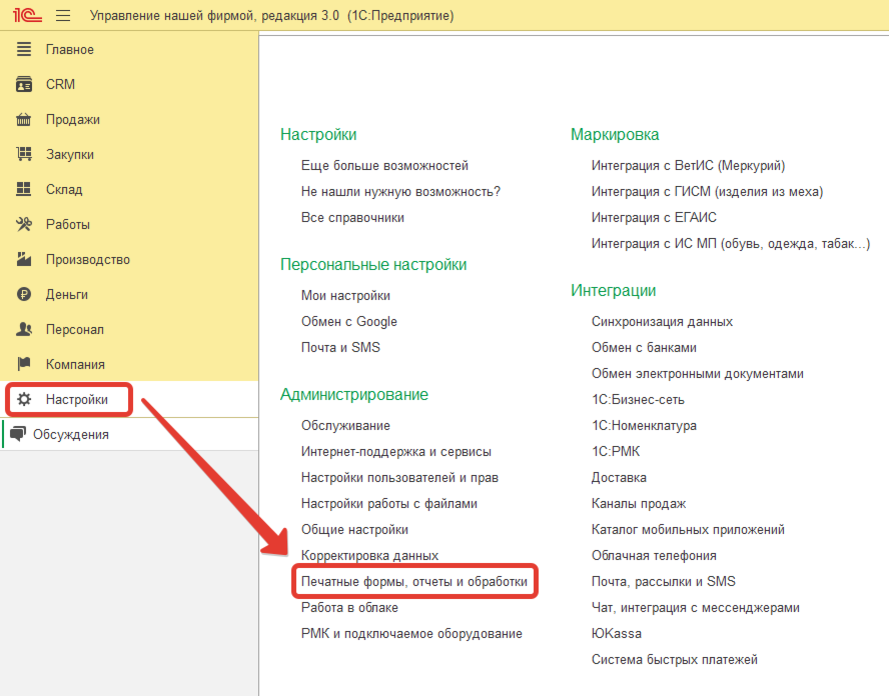Open Почта и SMS settings
The width and height of the screenshot is (889, 696).
(x=340, y=347)
